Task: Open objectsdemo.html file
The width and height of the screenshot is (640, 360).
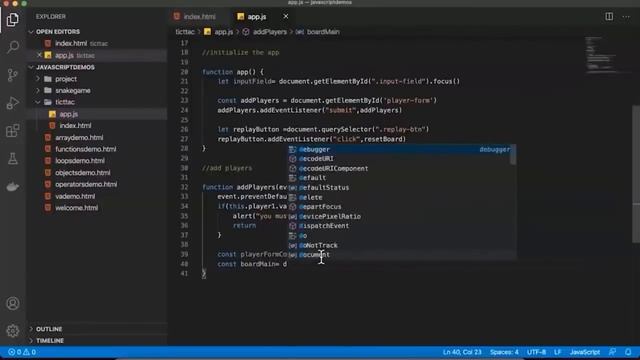Action: [82, 173]
